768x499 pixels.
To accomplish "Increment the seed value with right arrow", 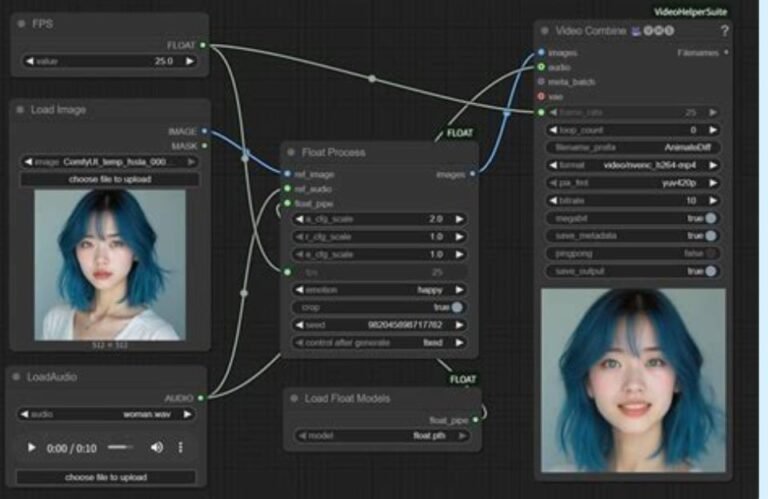I will click(x=459, y=325).
